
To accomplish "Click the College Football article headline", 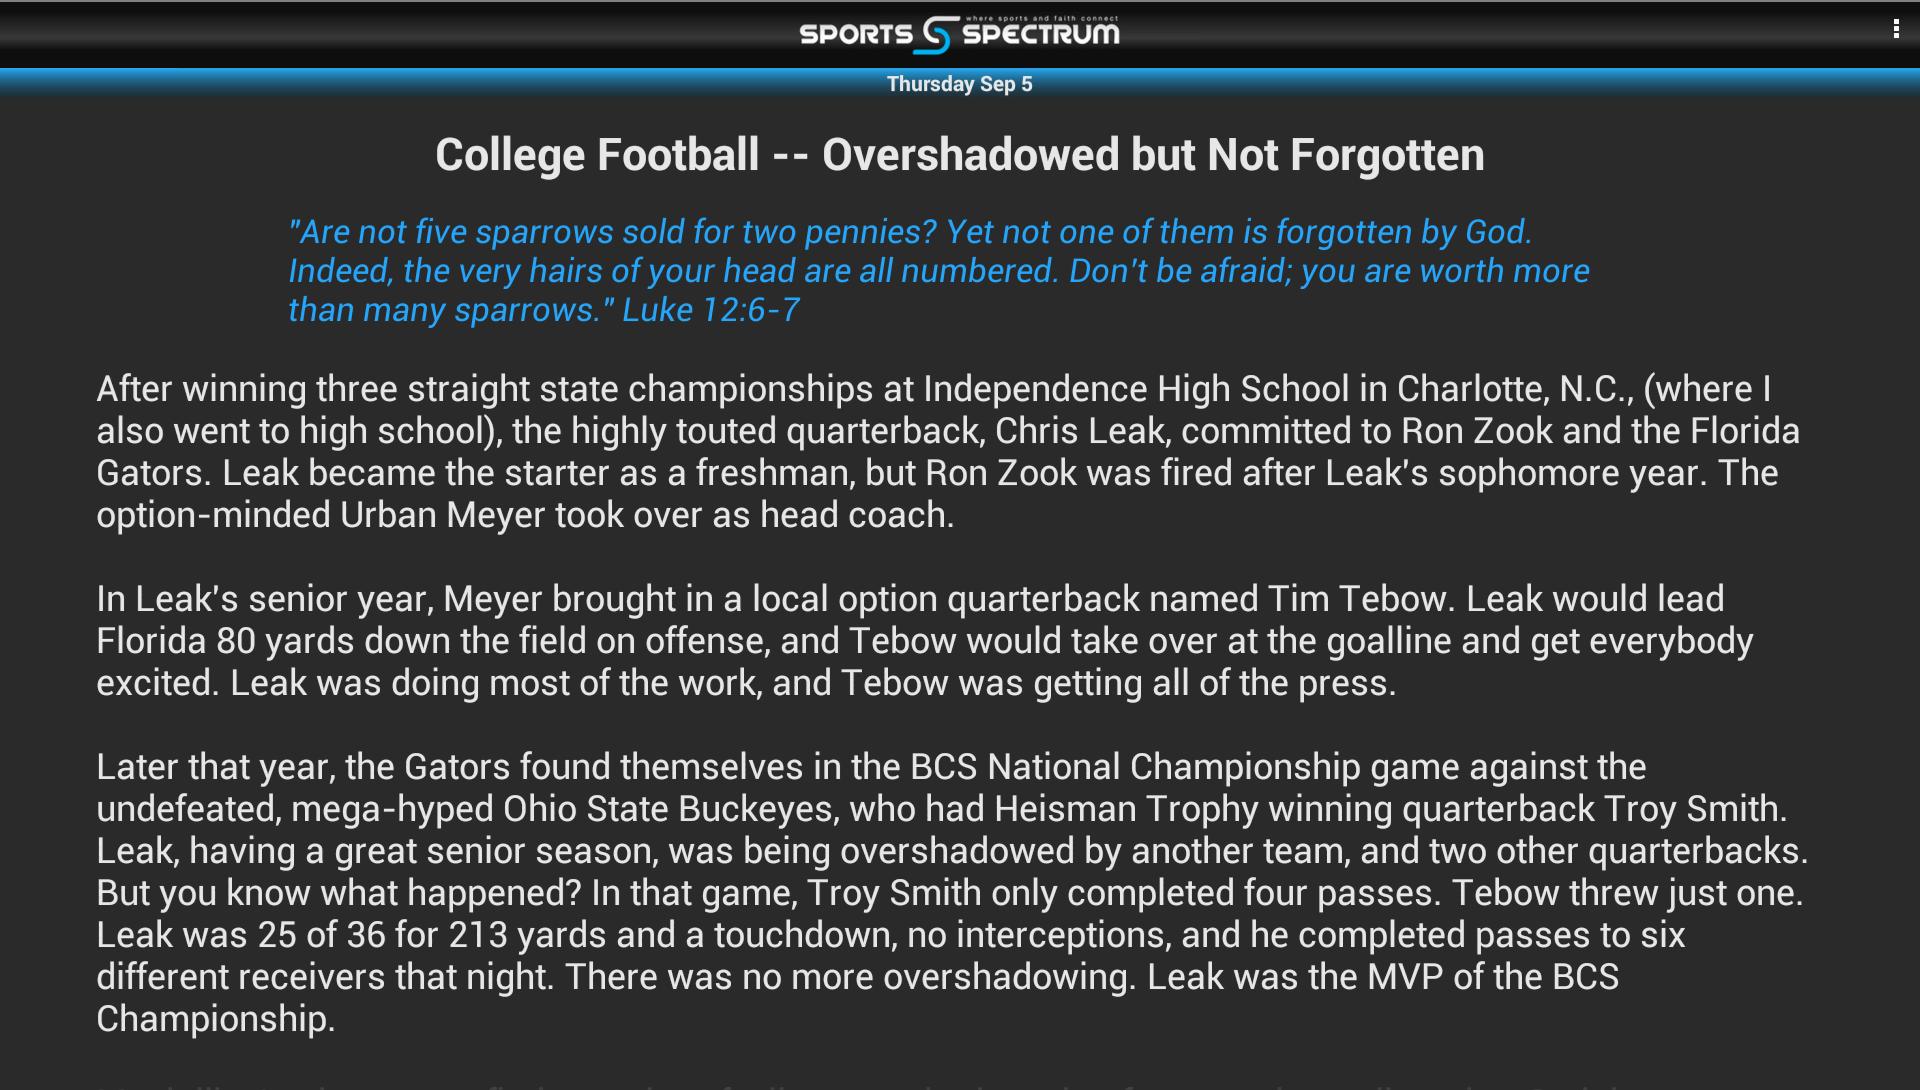I will click(959, 155).
